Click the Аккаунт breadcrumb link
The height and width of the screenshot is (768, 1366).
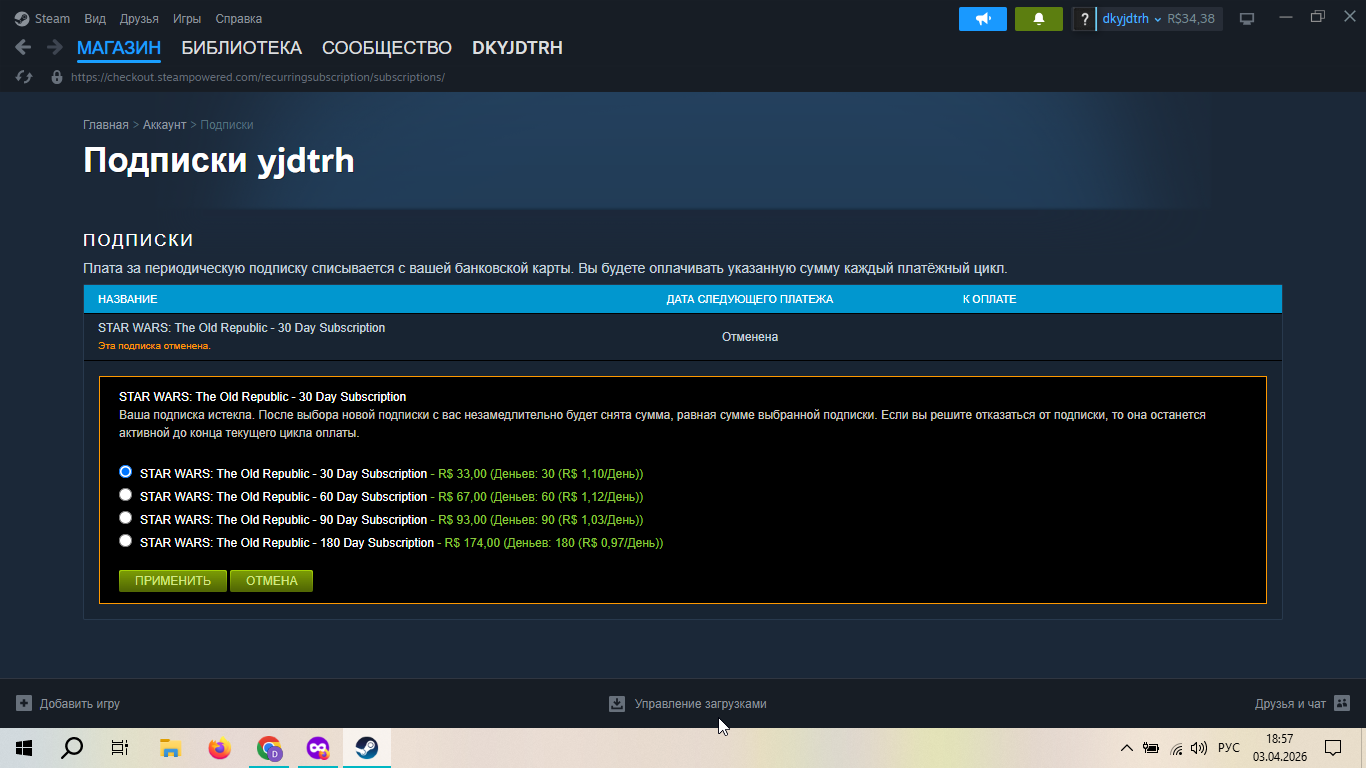[164, 125]
